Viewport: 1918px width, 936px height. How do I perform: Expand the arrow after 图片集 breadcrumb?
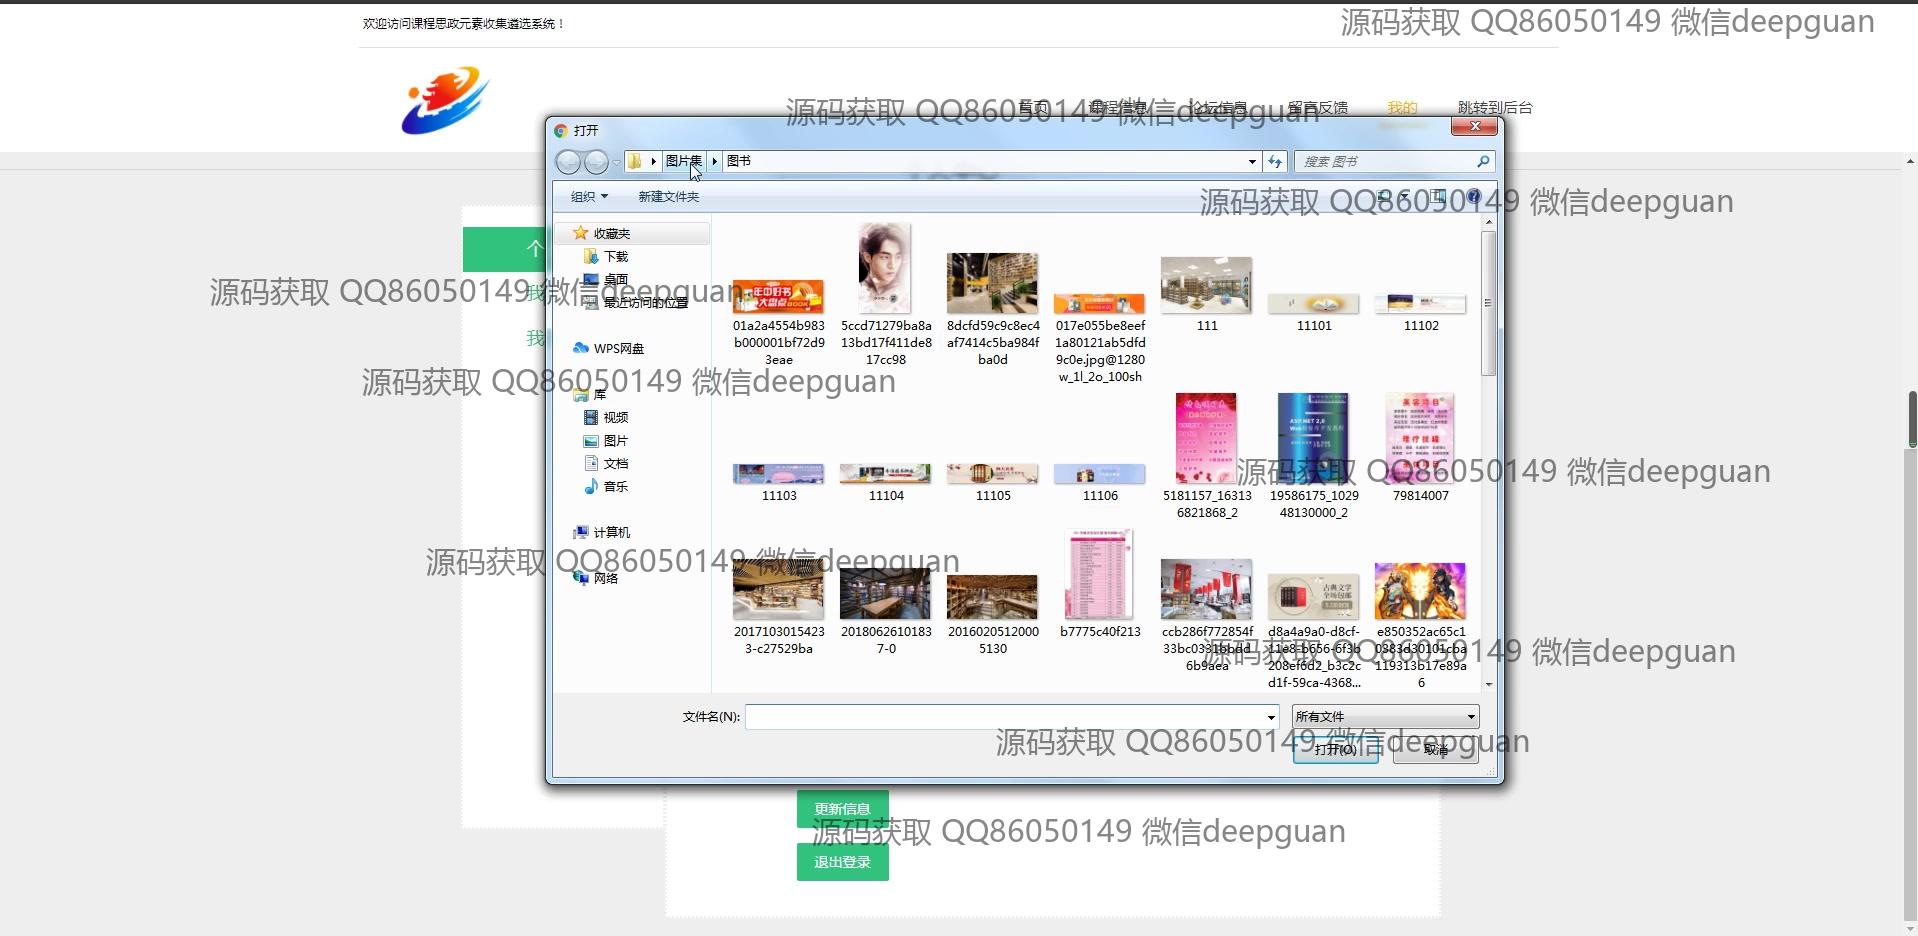tap(714, 161)
